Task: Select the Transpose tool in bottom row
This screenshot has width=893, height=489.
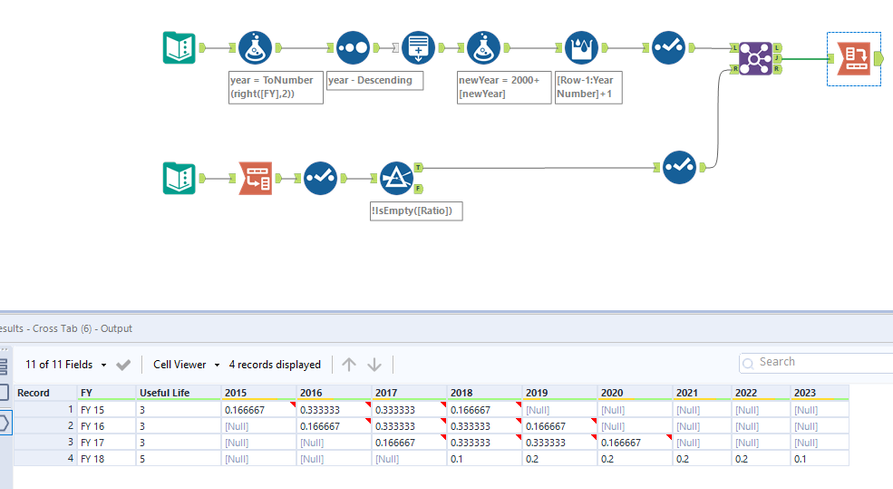Action: tap(255, 178)
